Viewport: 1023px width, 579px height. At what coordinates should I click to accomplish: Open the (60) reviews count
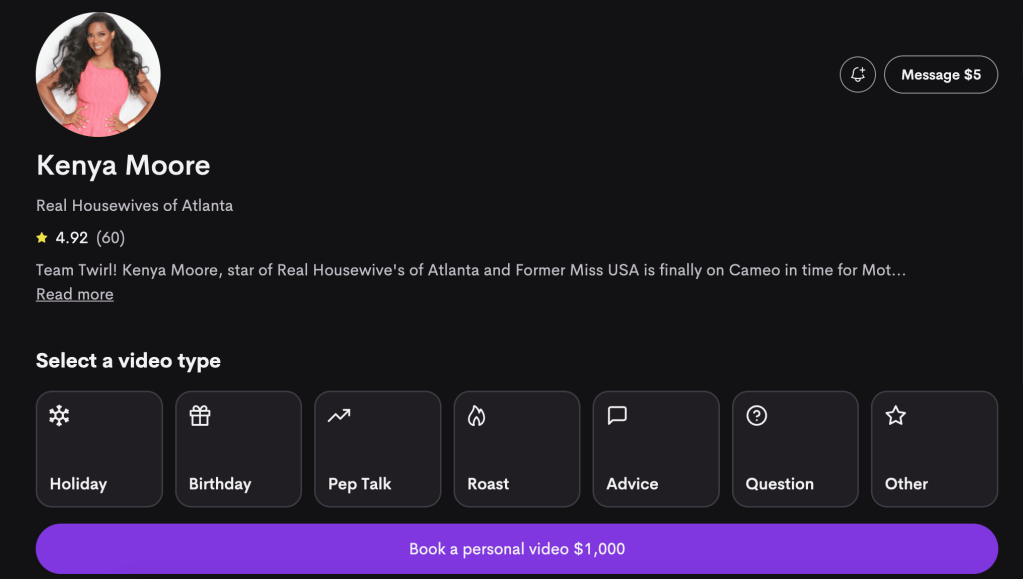point(111,238)
